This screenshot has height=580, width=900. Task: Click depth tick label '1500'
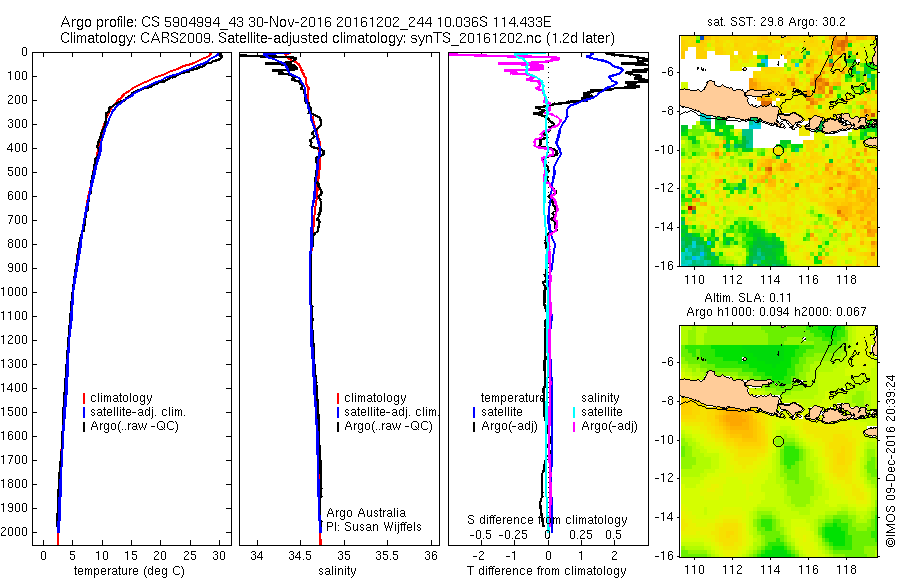(x=15, y=412)
